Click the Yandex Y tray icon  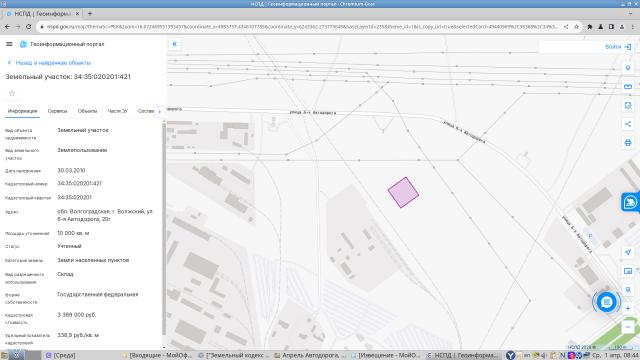[x=510, y=356]
